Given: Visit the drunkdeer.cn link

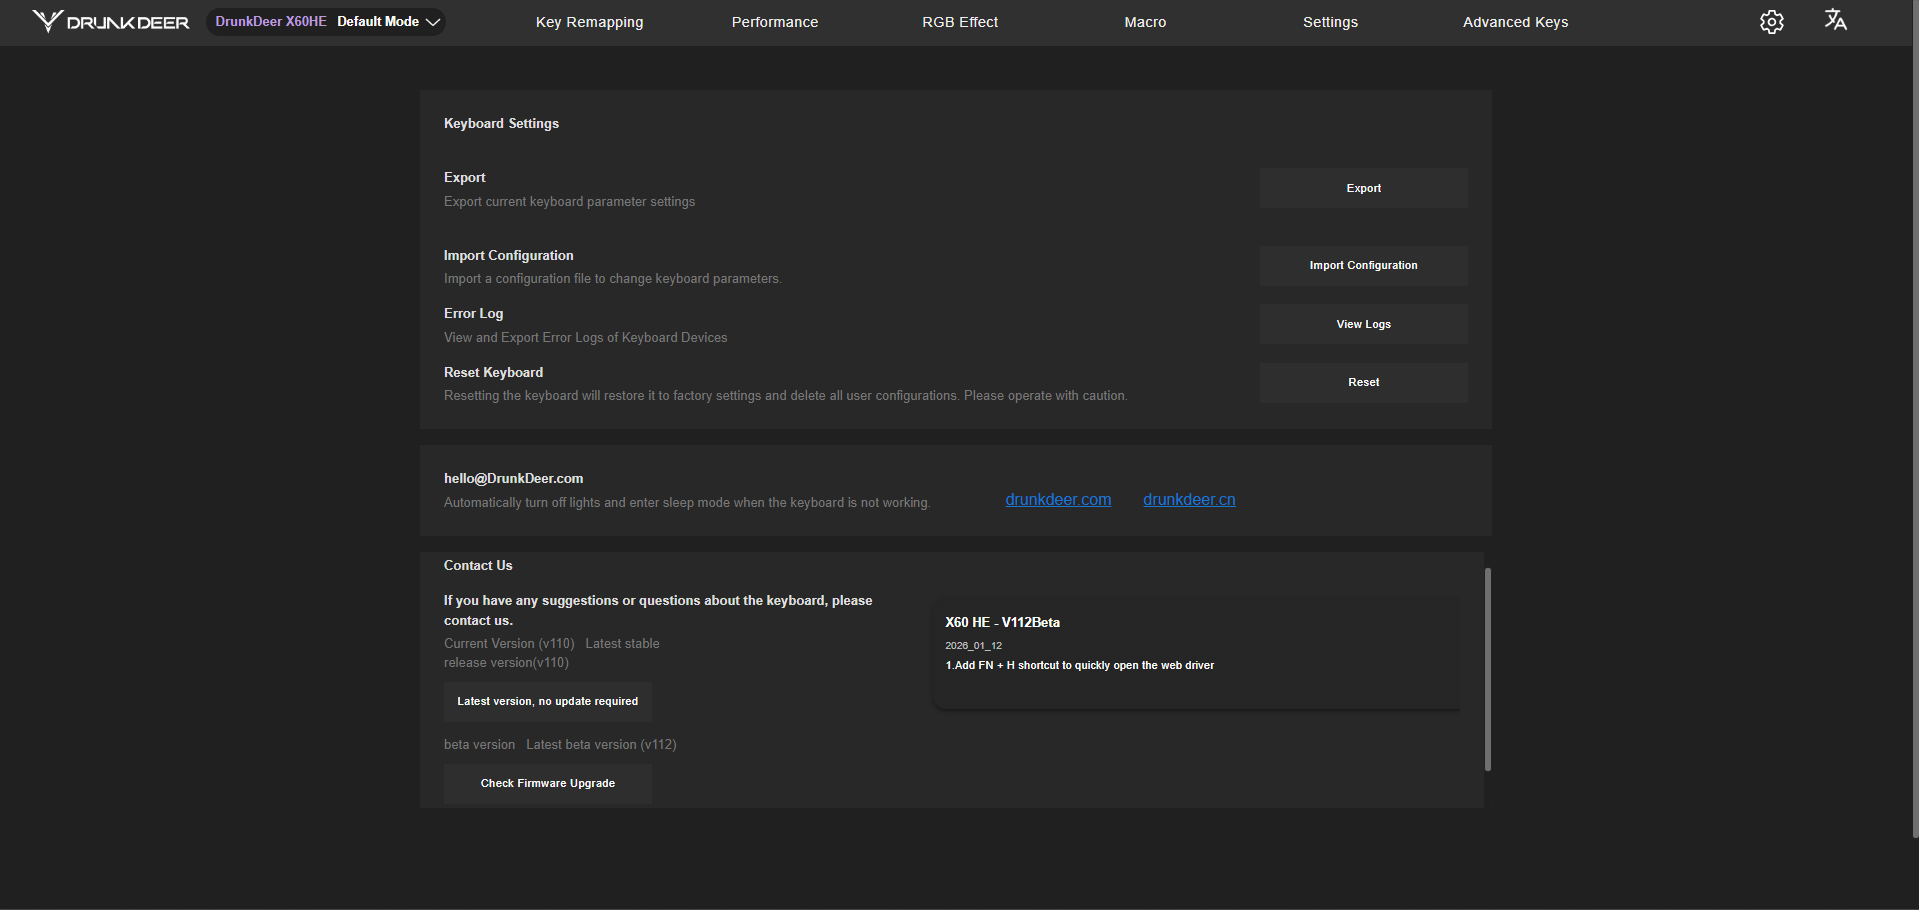Looking at the screenshot, I should pyautogui.click(x=1189, y=500).
